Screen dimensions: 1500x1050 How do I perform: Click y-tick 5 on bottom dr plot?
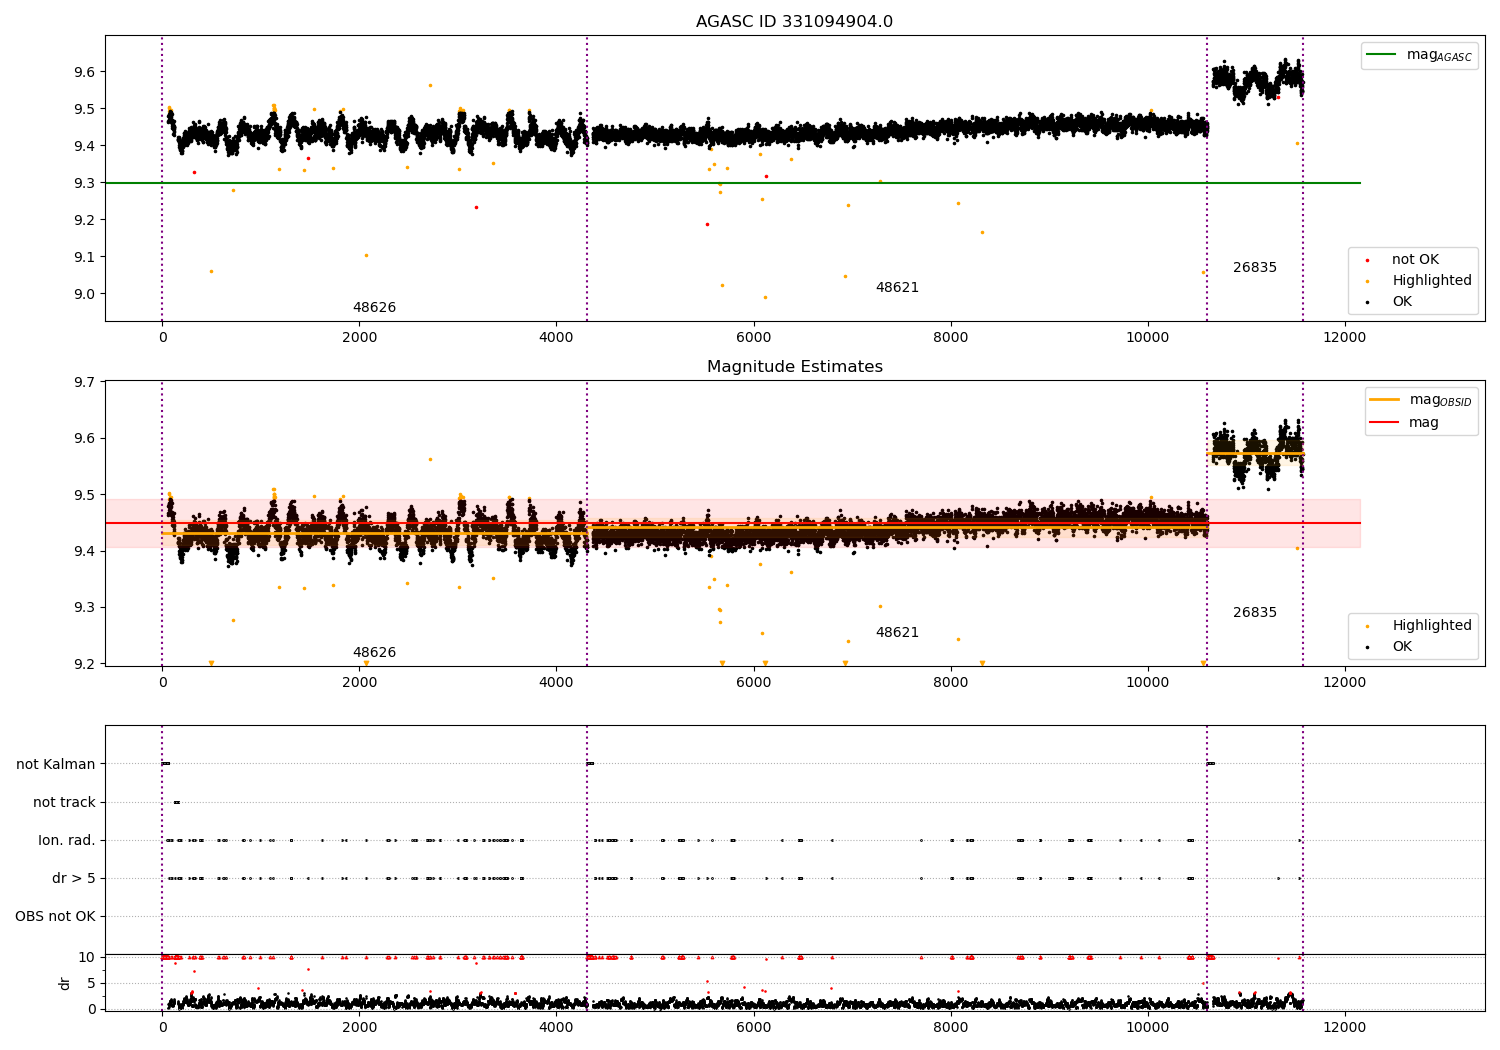pos(92,984)
